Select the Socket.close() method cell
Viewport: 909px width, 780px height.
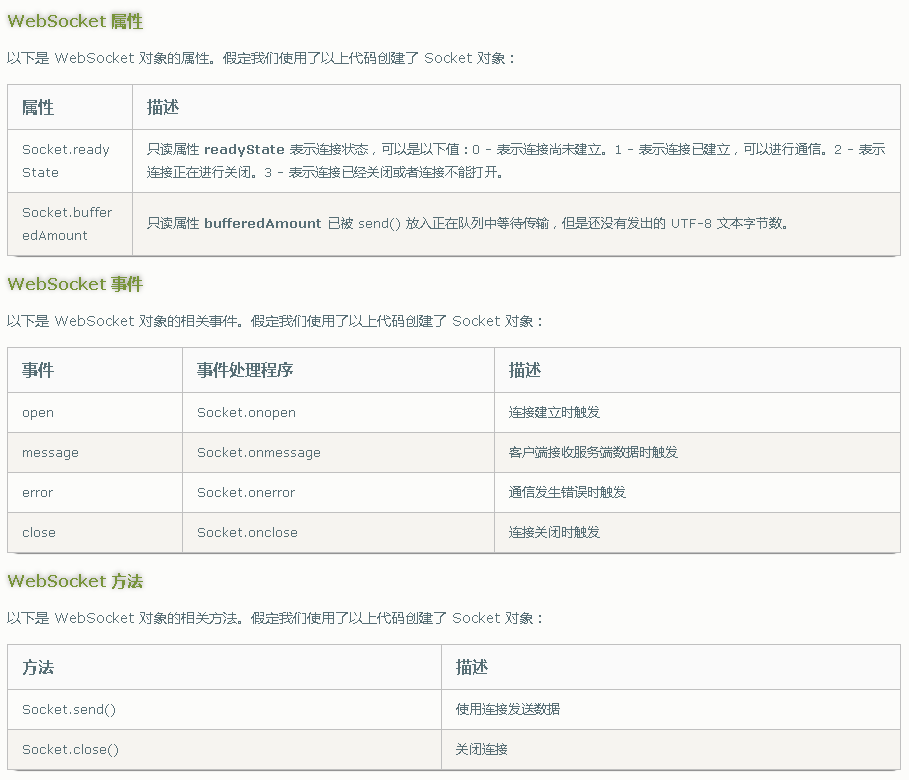click(70, 749)
